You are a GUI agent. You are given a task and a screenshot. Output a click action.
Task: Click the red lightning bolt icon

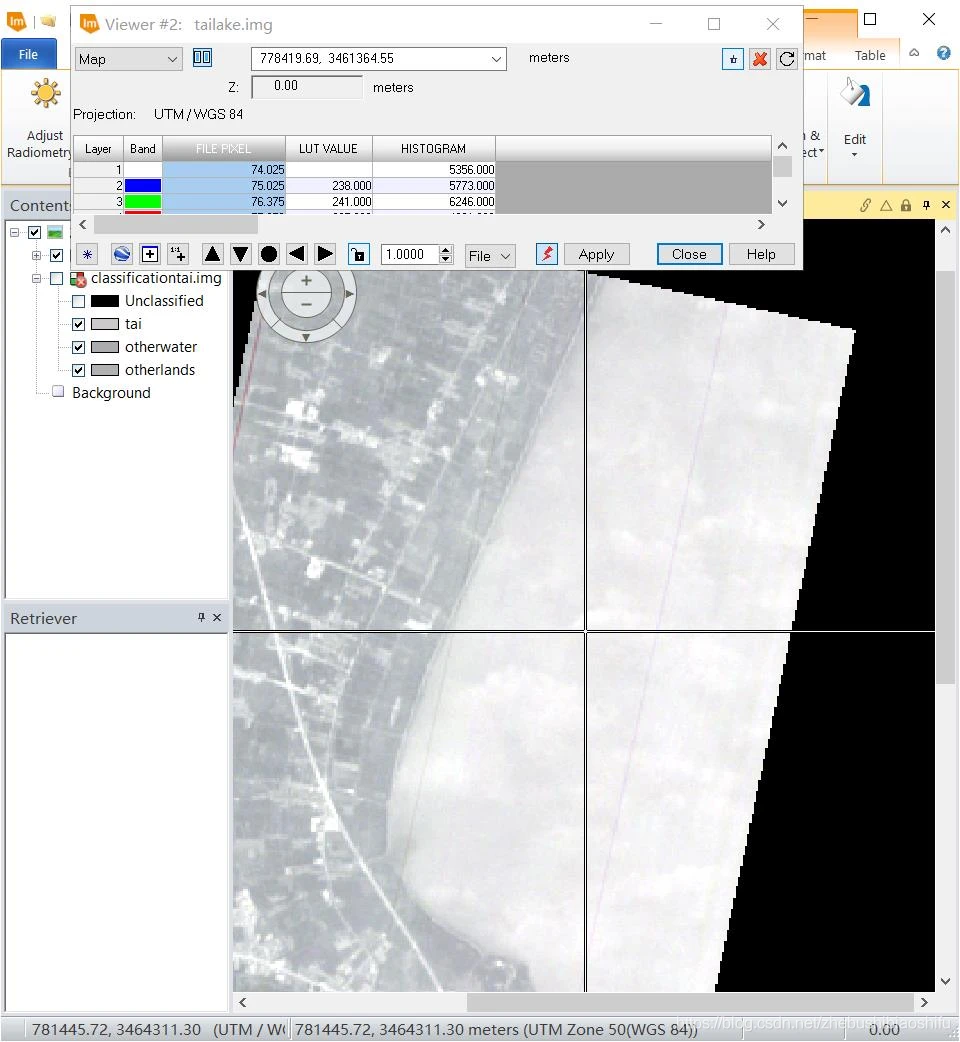(546, 254)
